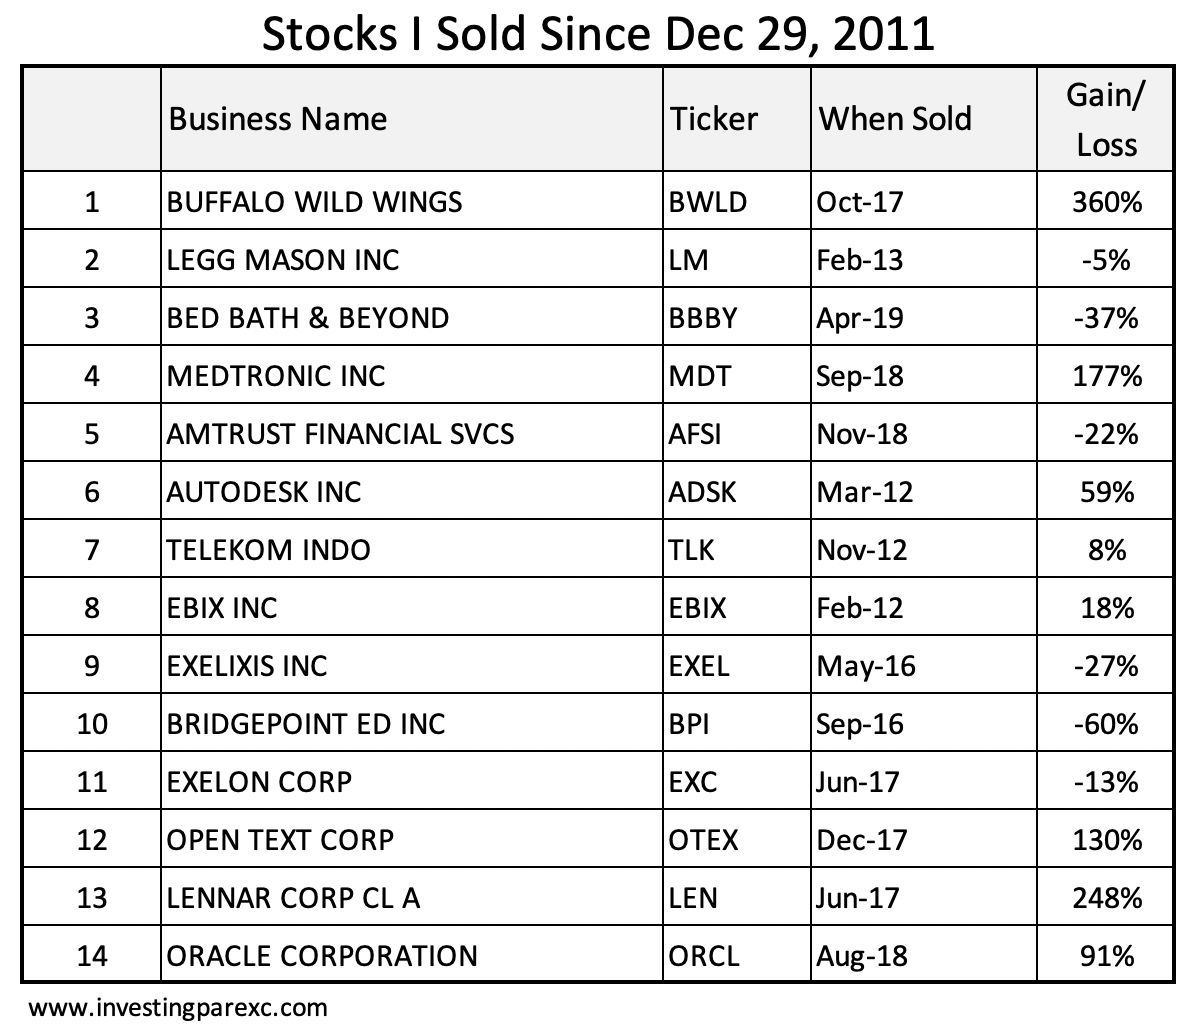Select the AUTODESK INC row name
Screen dimensions: 1196x1034
pyautogui.click(x=412, y=491)
